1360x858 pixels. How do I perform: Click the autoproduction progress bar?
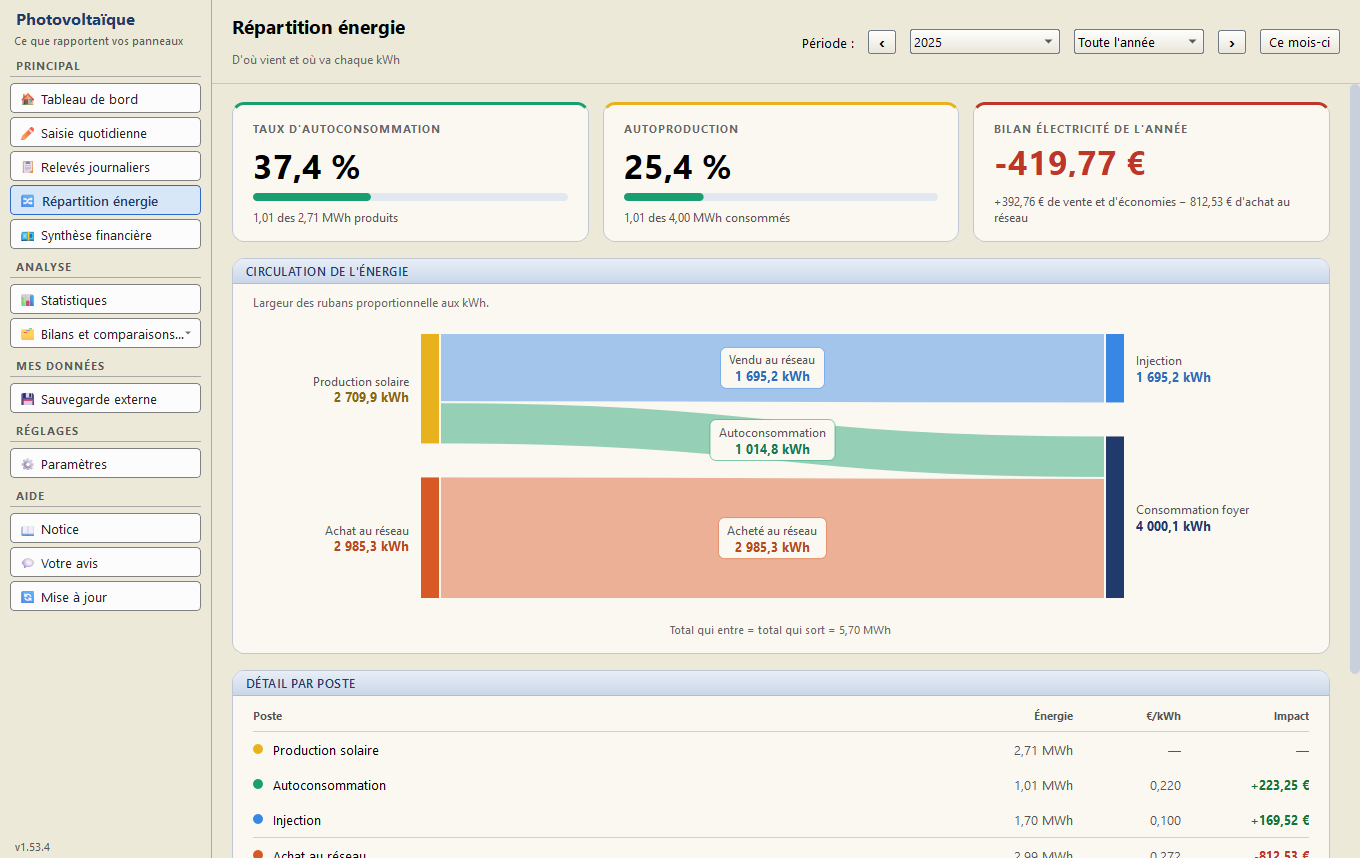point(781,197)
